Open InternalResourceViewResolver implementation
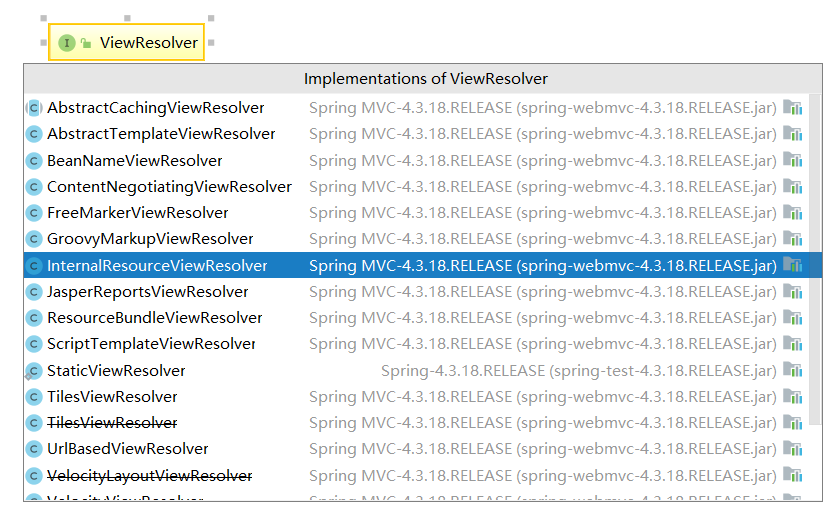 157,266
